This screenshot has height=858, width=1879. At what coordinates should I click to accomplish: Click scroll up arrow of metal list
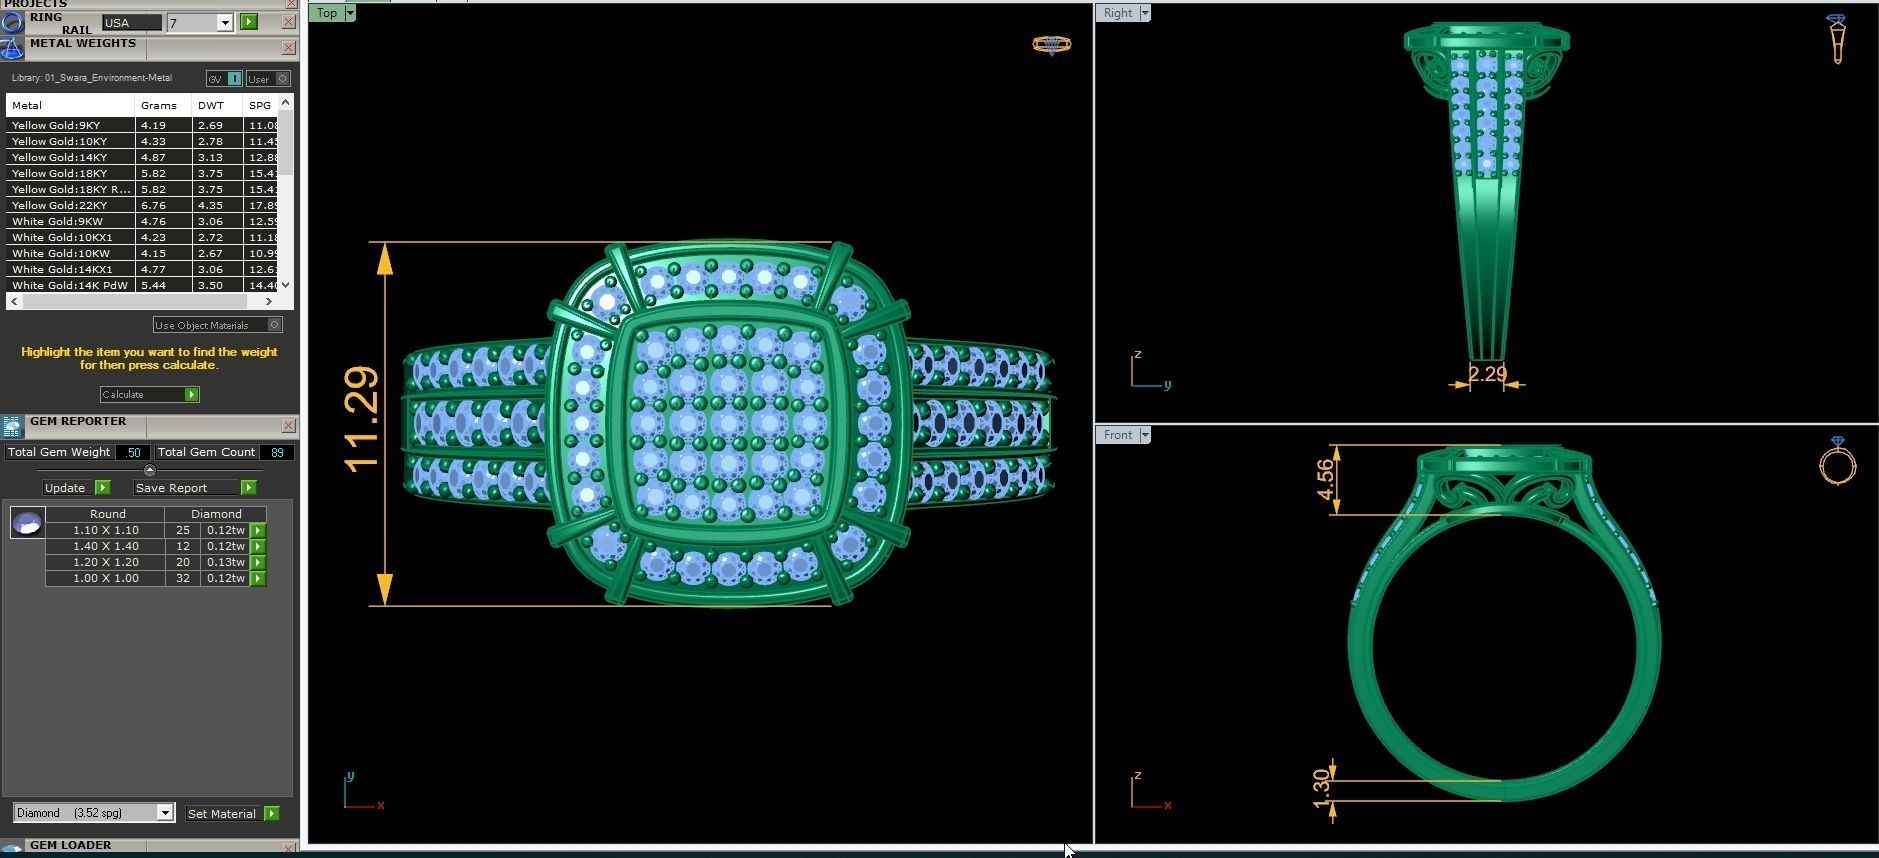click(286, 102)
